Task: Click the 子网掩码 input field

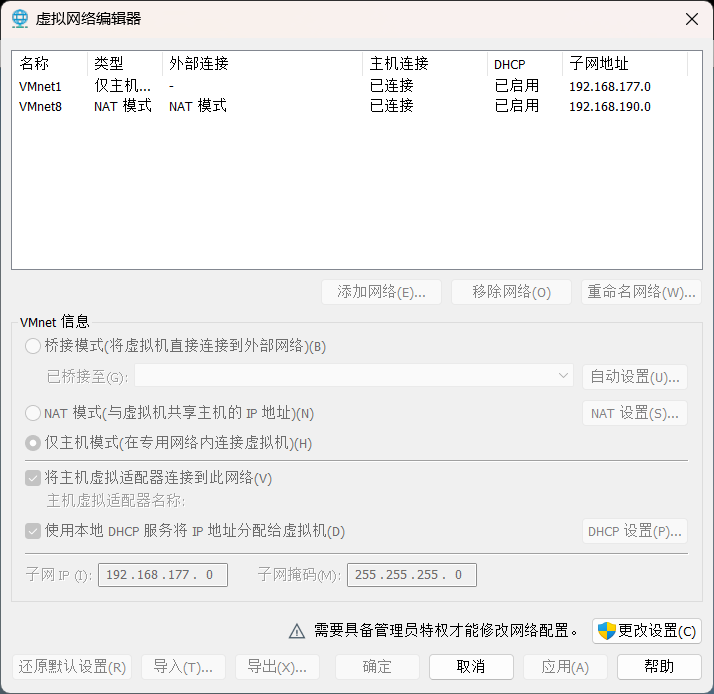Action: [x=412, y=575]
